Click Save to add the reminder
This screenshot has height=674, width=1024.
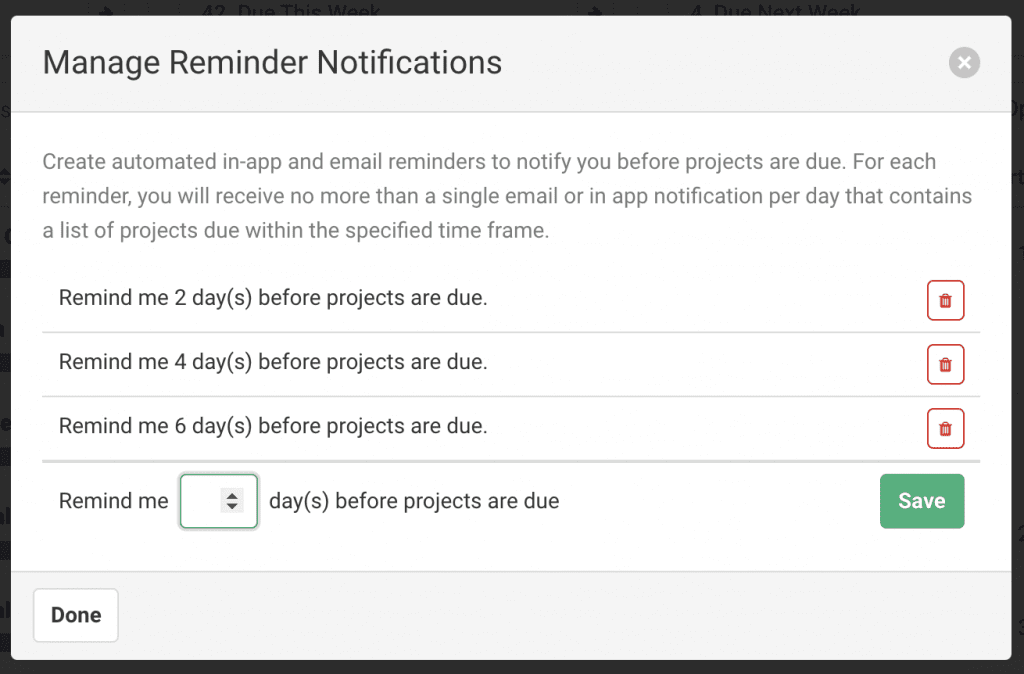[x=921, y=501]
